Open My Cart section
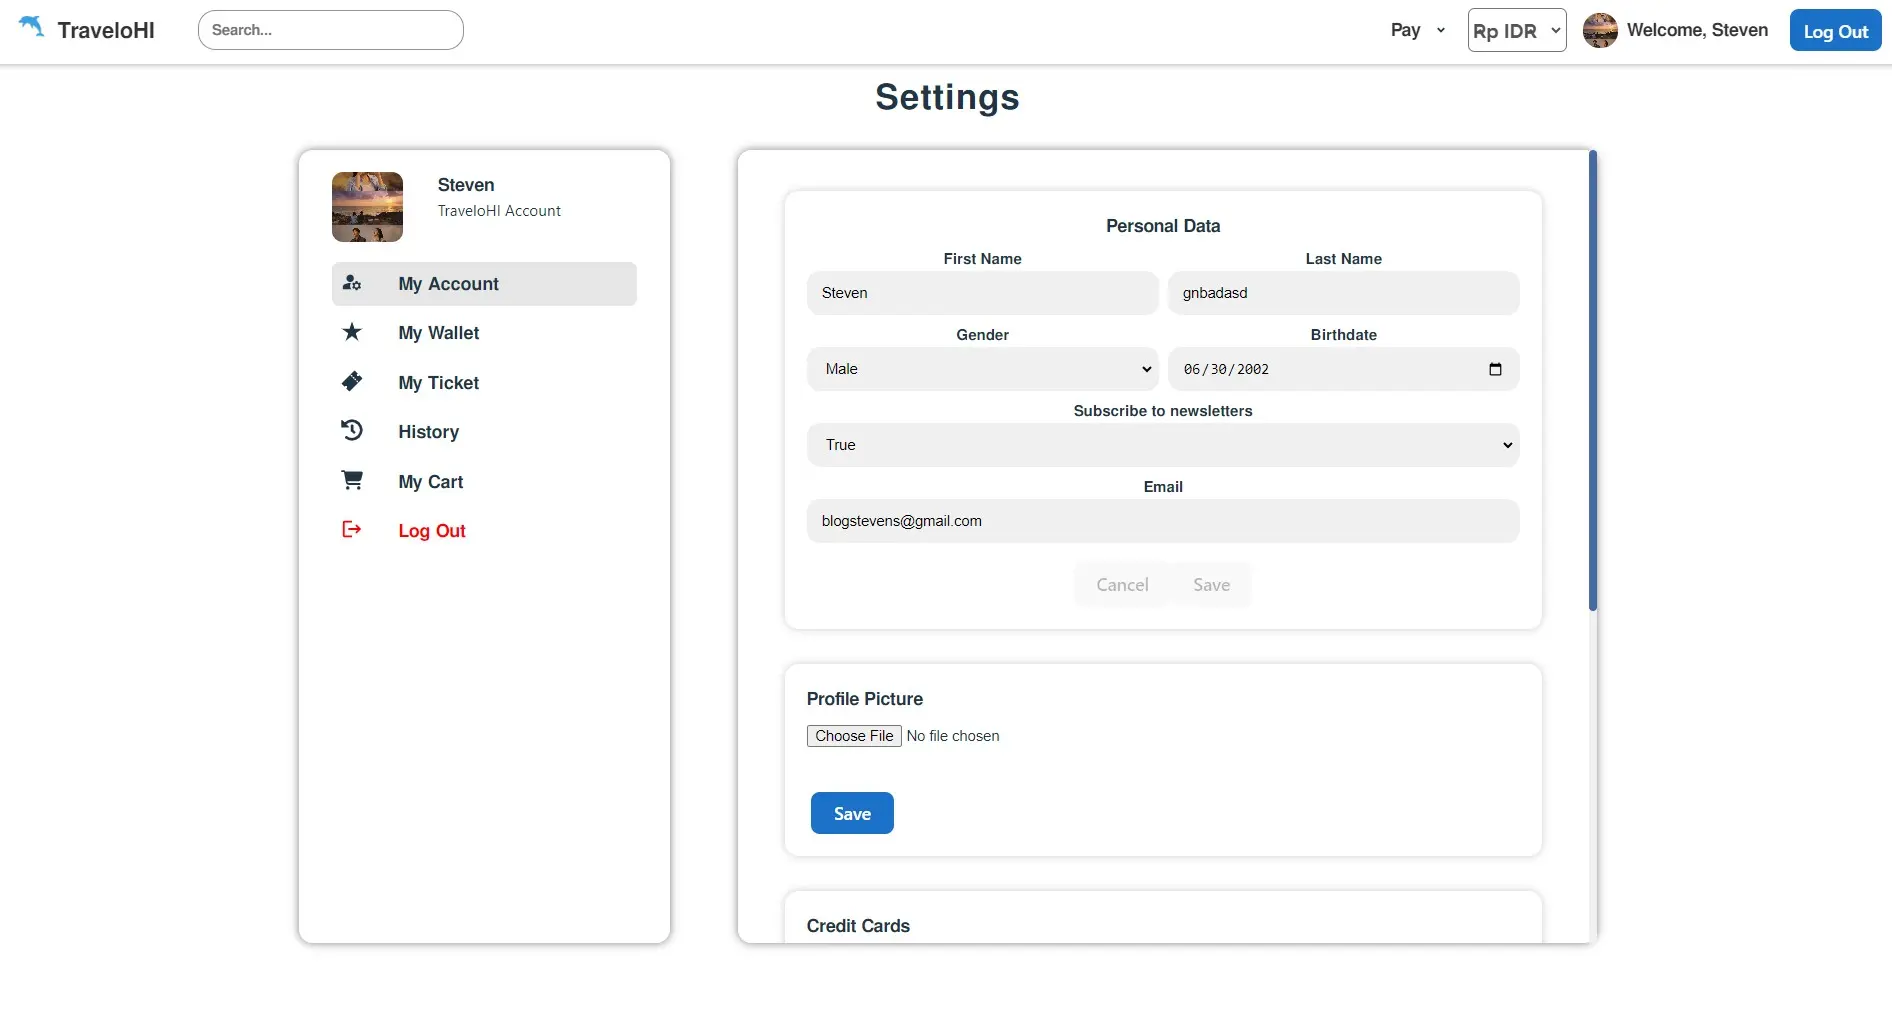Image resolution: width=1892 pixels, height=1029 pixels. 484,482
